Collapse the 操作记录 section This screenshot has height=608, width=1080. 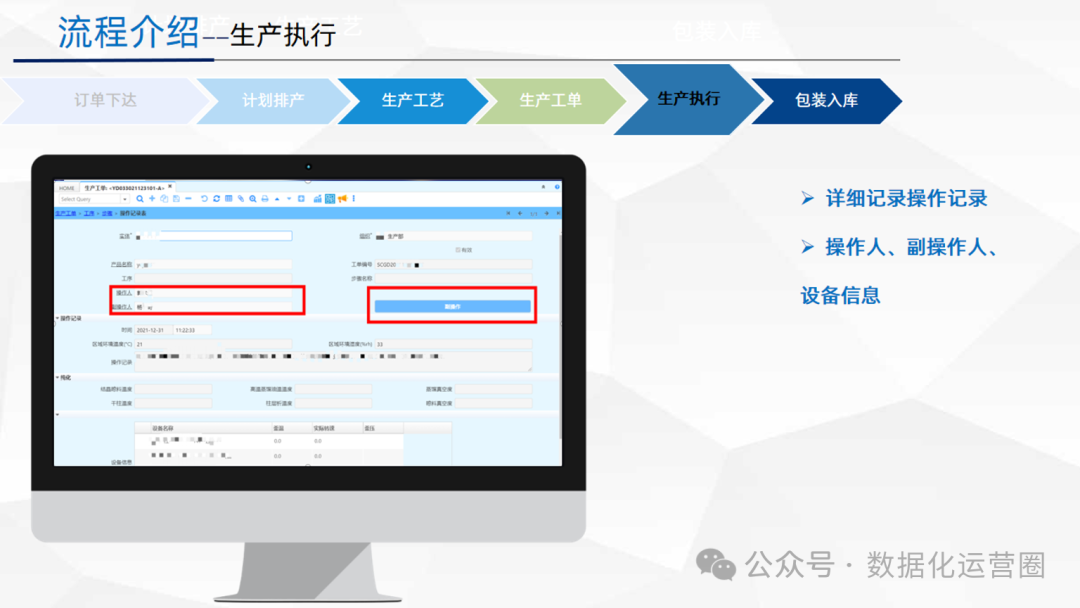(x=58, y=318)
